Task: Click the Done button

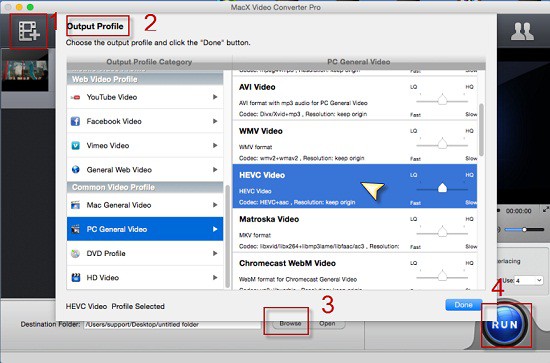Action: [x=463, y=305]
